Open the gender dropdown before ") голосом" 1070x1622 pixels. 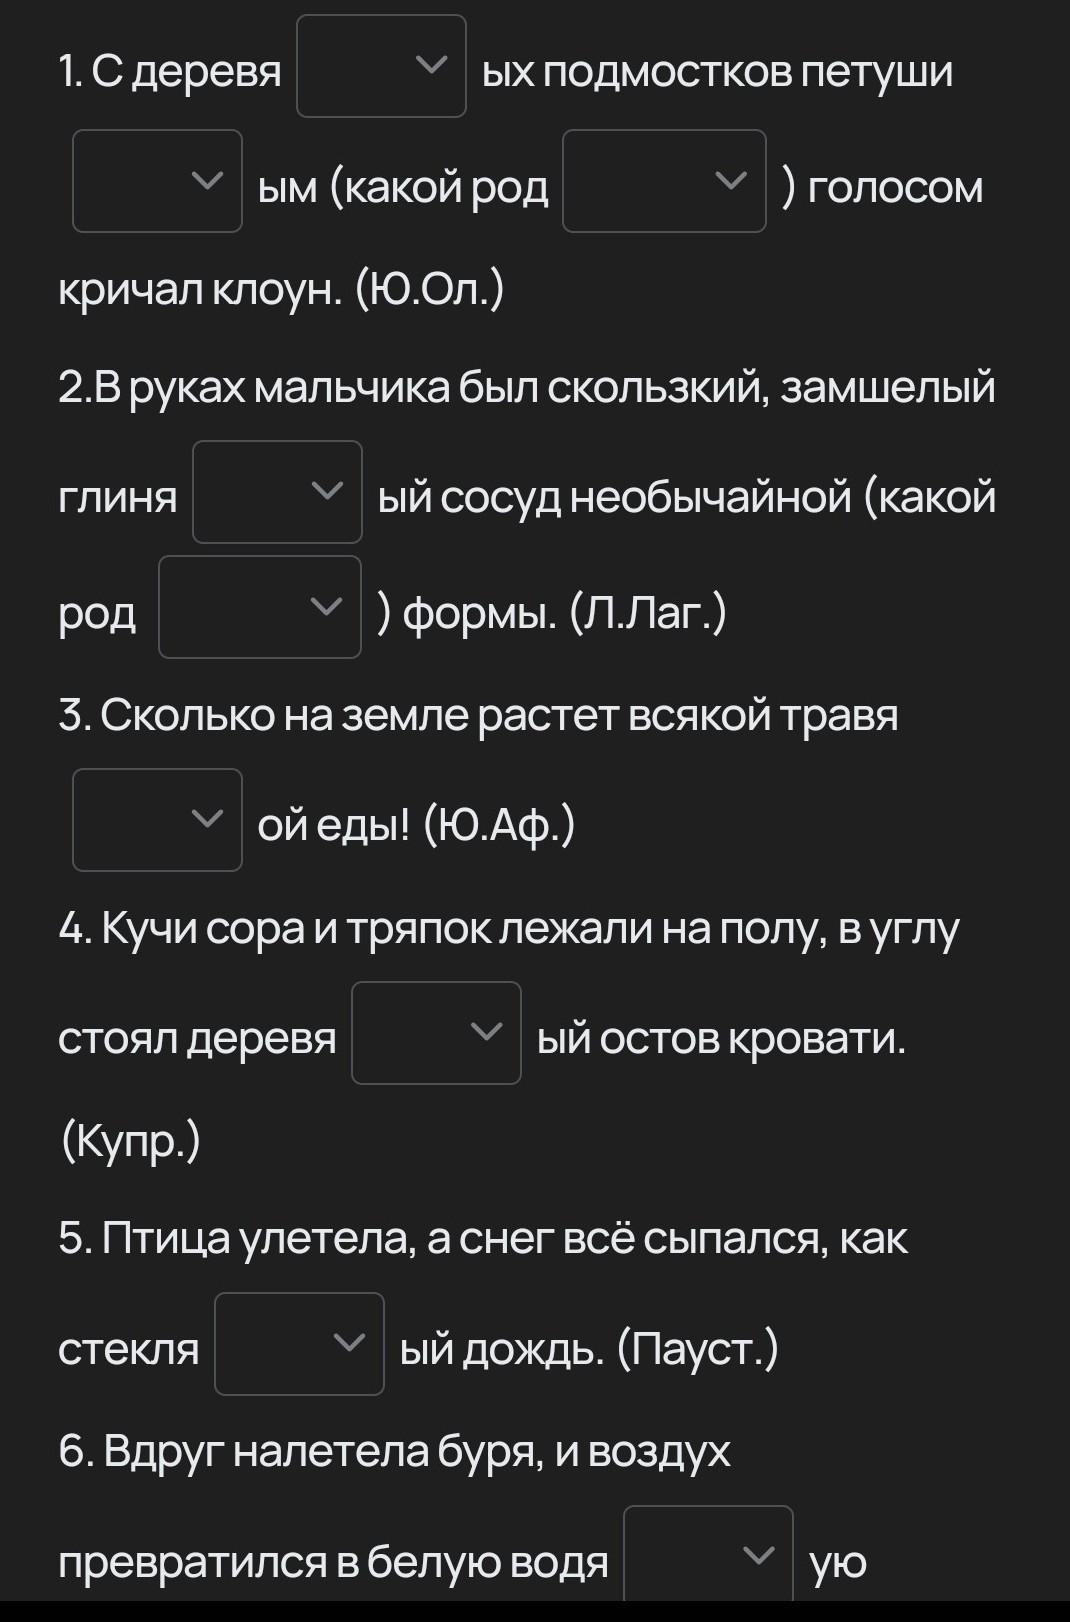[664, 181]
